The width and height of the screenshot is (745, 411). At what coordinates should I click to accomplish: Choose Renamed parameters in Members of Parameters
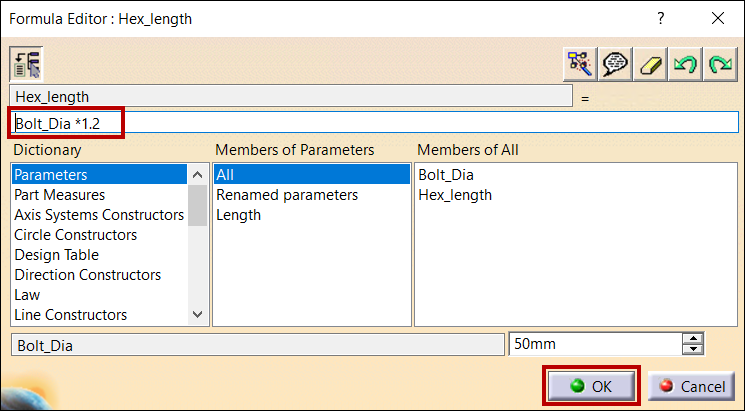287,195
